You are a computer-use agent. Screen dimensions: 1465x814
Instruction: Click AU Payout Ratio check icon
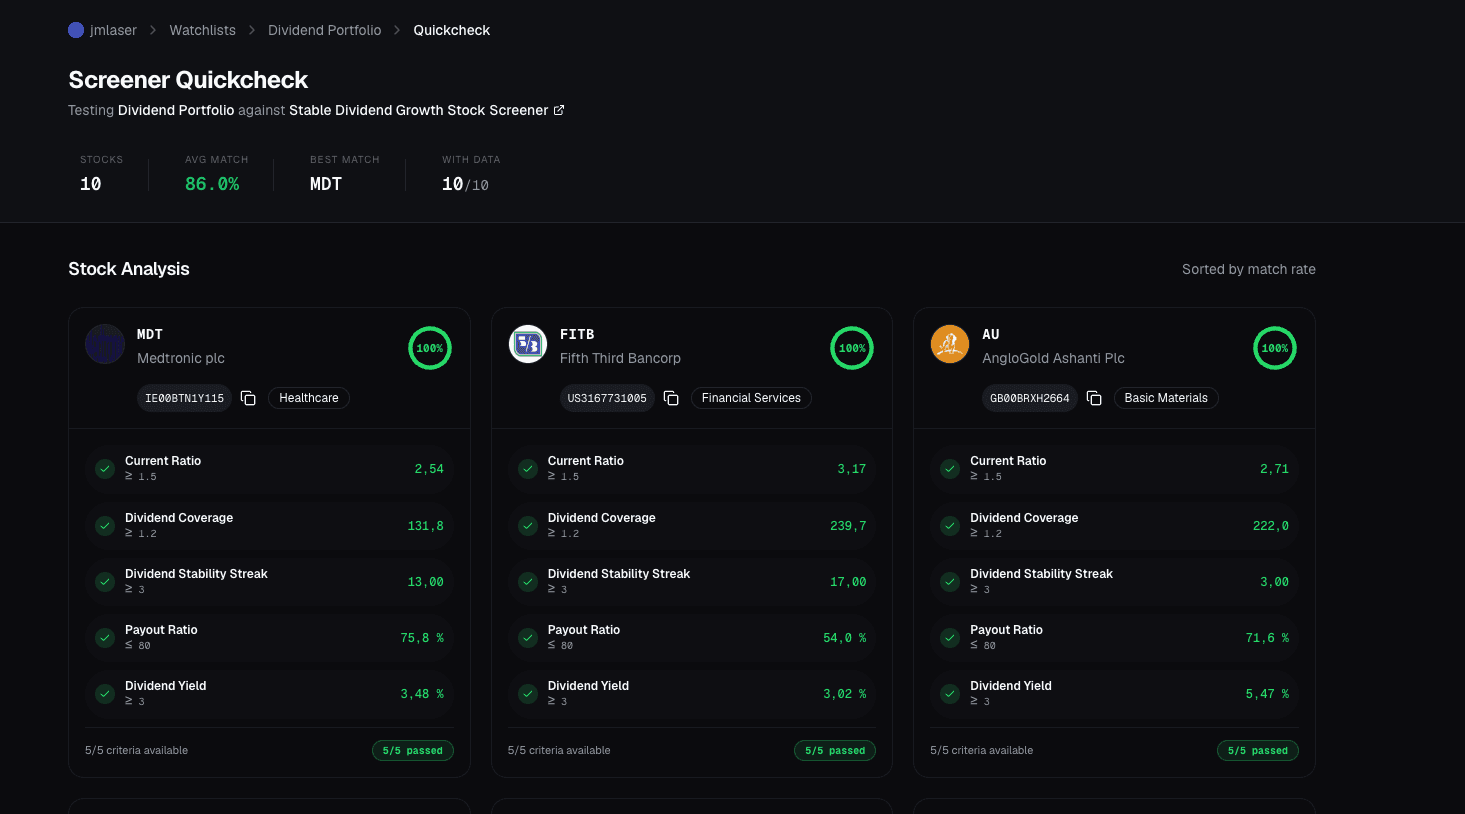[x=950, y=638]
